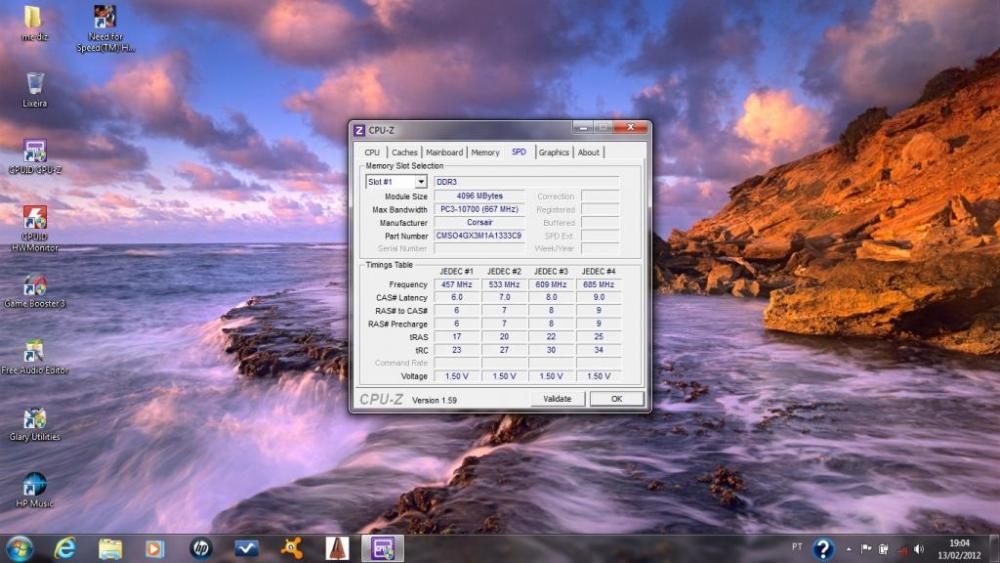Launch Game Booster 3 from desktop
This screenshot has height=563, width=1000.
click(35, 287)
